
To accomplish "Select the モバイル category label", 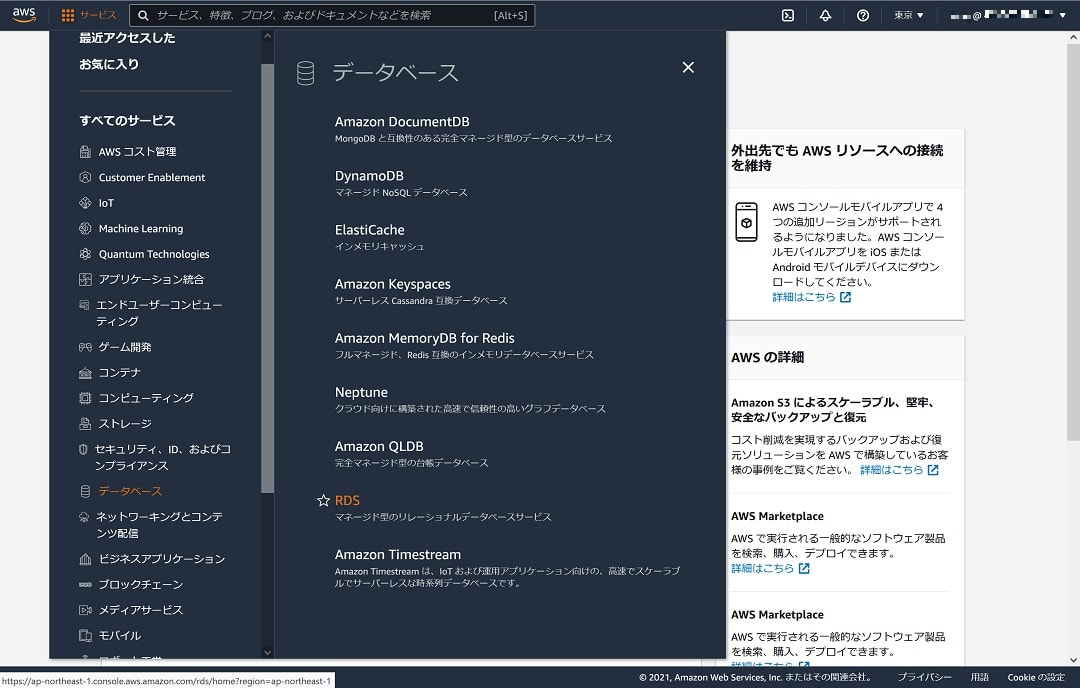I will click(120, 635).
